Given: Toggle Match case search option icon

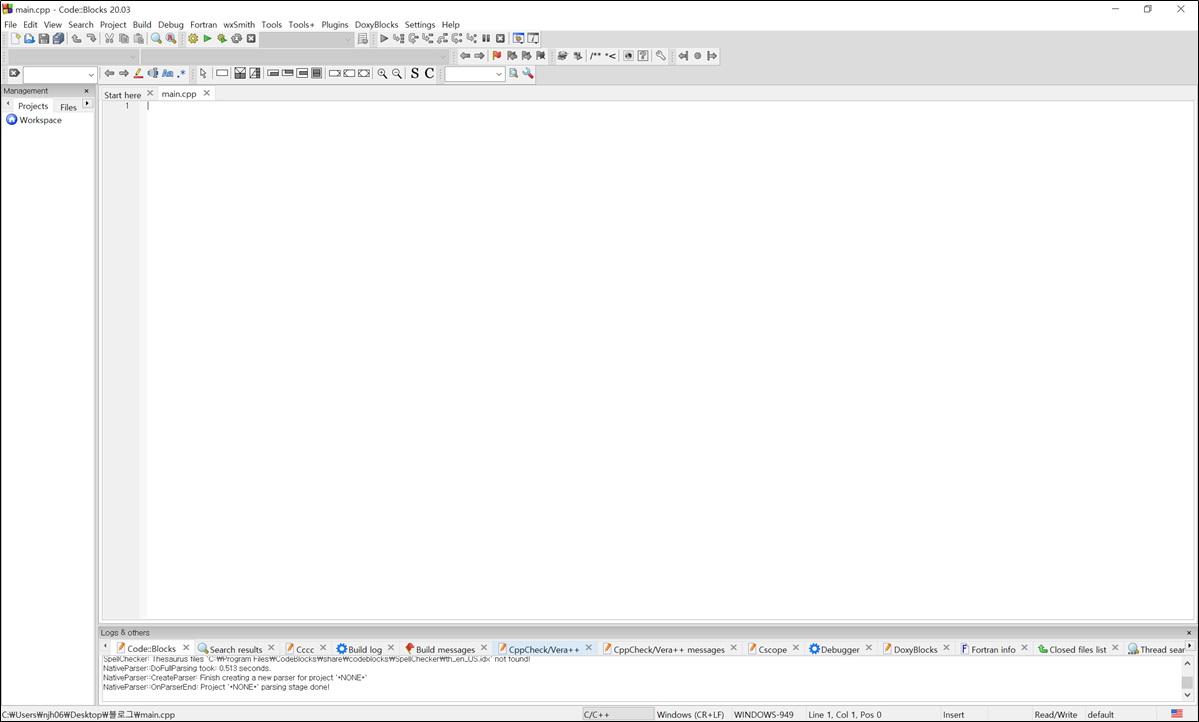Looking at the screenshot, I should [x=167, y=73].
